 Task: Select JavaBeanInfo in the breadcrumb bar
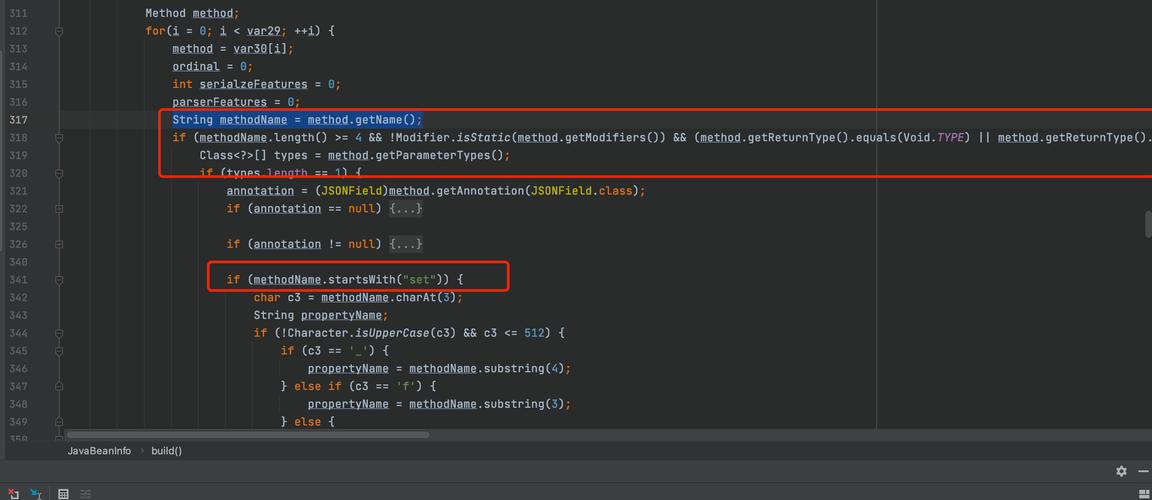[x=99, y=451]
